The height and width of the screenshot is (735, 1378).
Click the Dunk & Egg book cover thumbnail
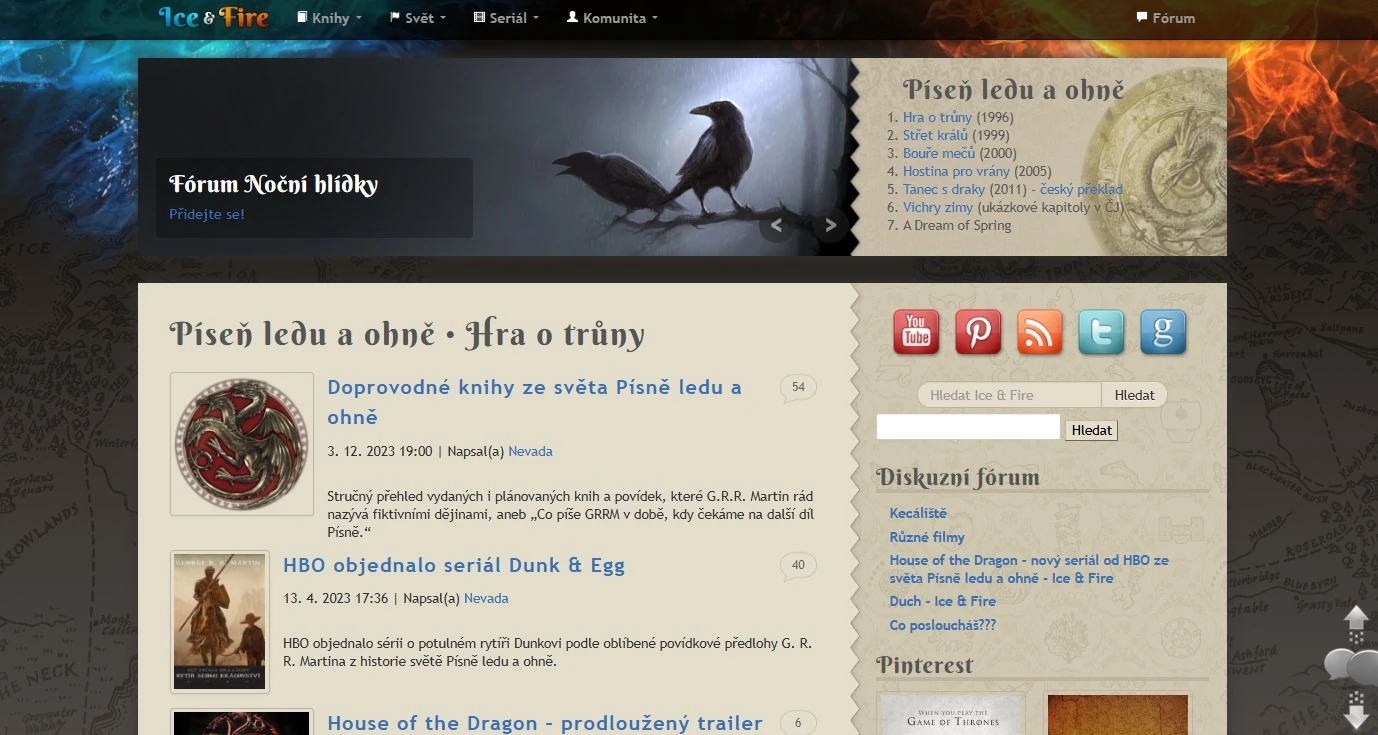pyautogui.click(x=220, y=621)
